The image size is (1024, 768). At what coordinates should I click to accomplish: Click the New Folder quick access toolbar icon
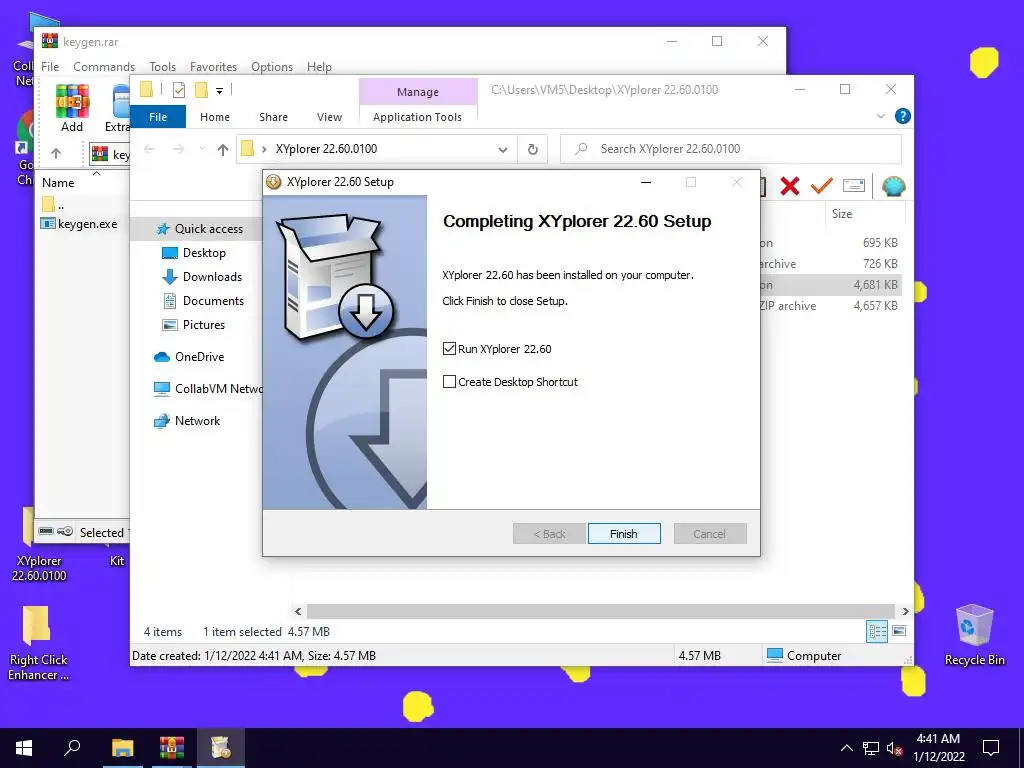click(x=201, y=90)
